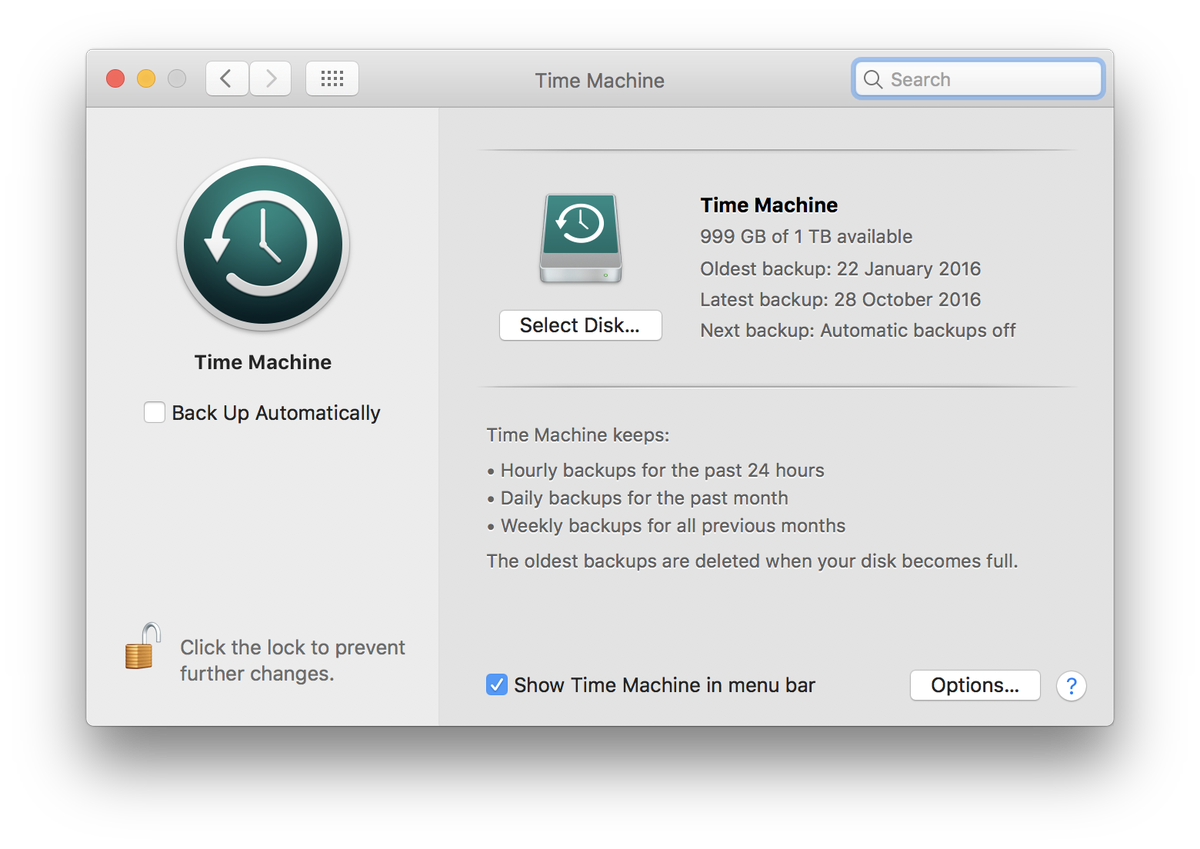Click 'Click the lock to prevent' text
This screenshot has width=1200, height=849.
coord(293,648)
